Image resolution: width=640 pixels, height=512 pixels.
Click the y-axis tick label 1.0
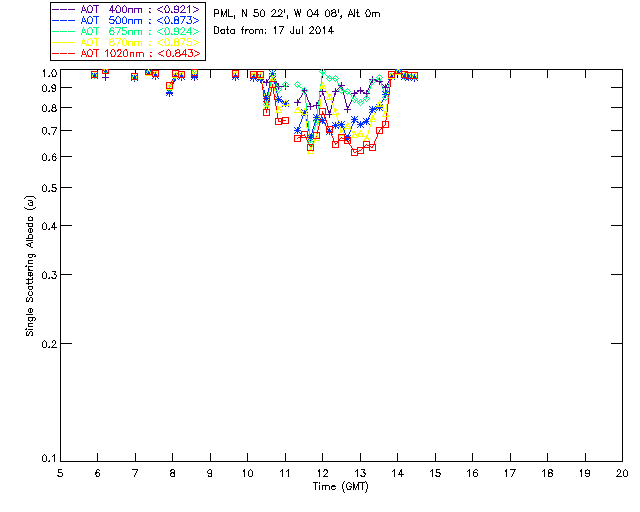[x=49, y=73]
